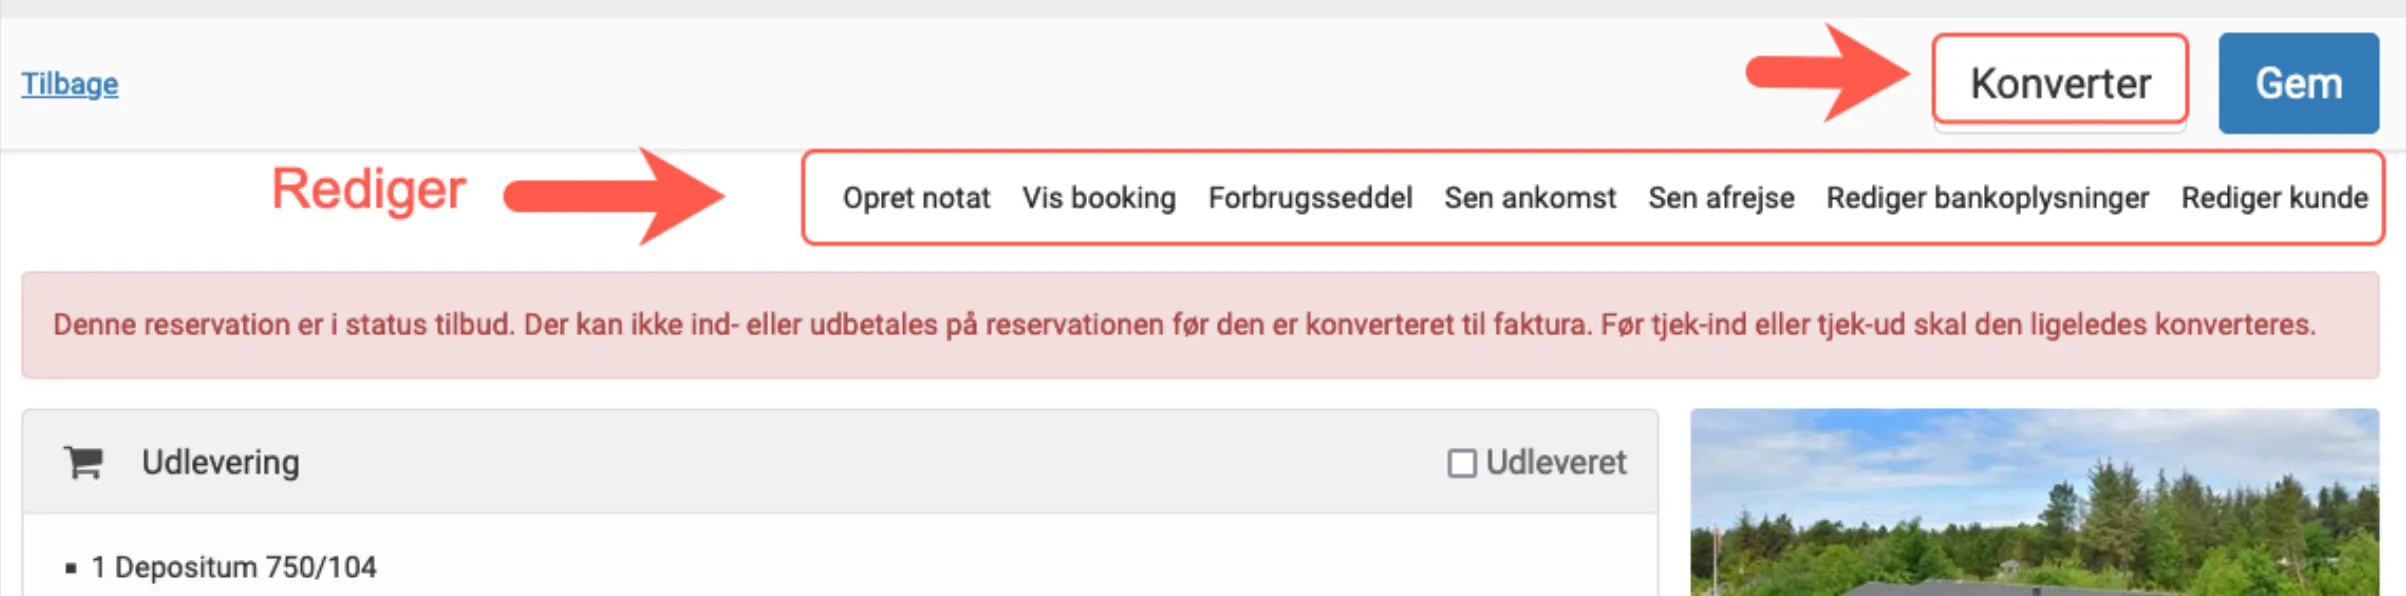Register Sen afrejse for this reservation

tap(1721, 198)
